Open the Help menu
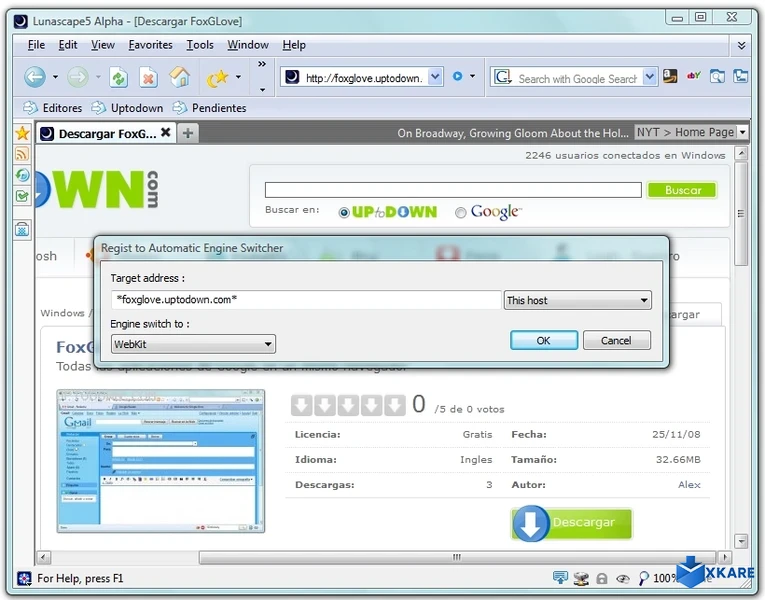 point(294,45)
